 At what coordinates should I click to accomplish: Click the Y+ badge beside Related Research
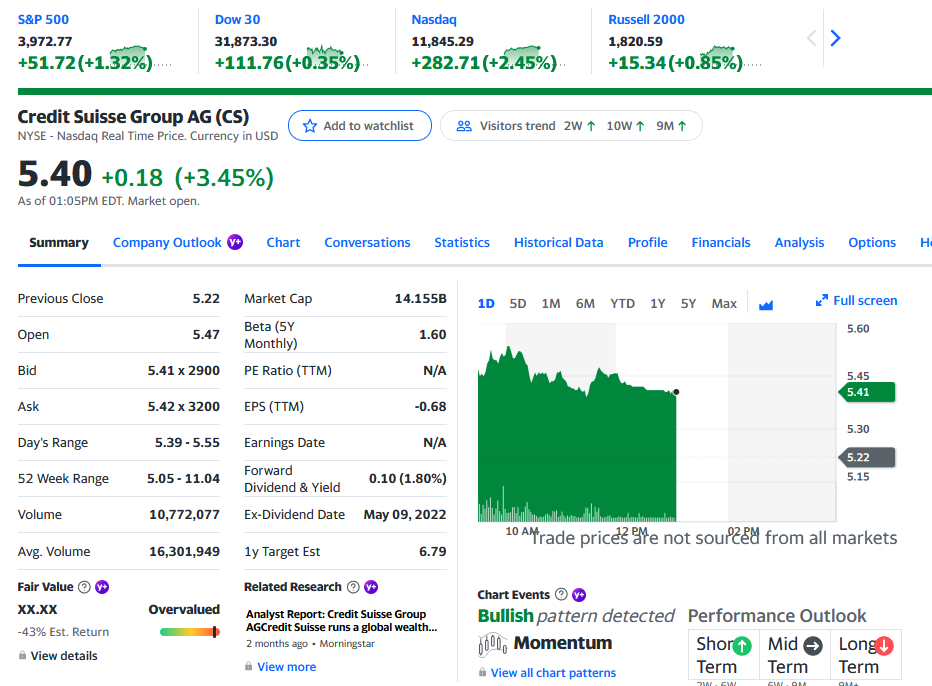pyautogui.click(x=371, y=587)
